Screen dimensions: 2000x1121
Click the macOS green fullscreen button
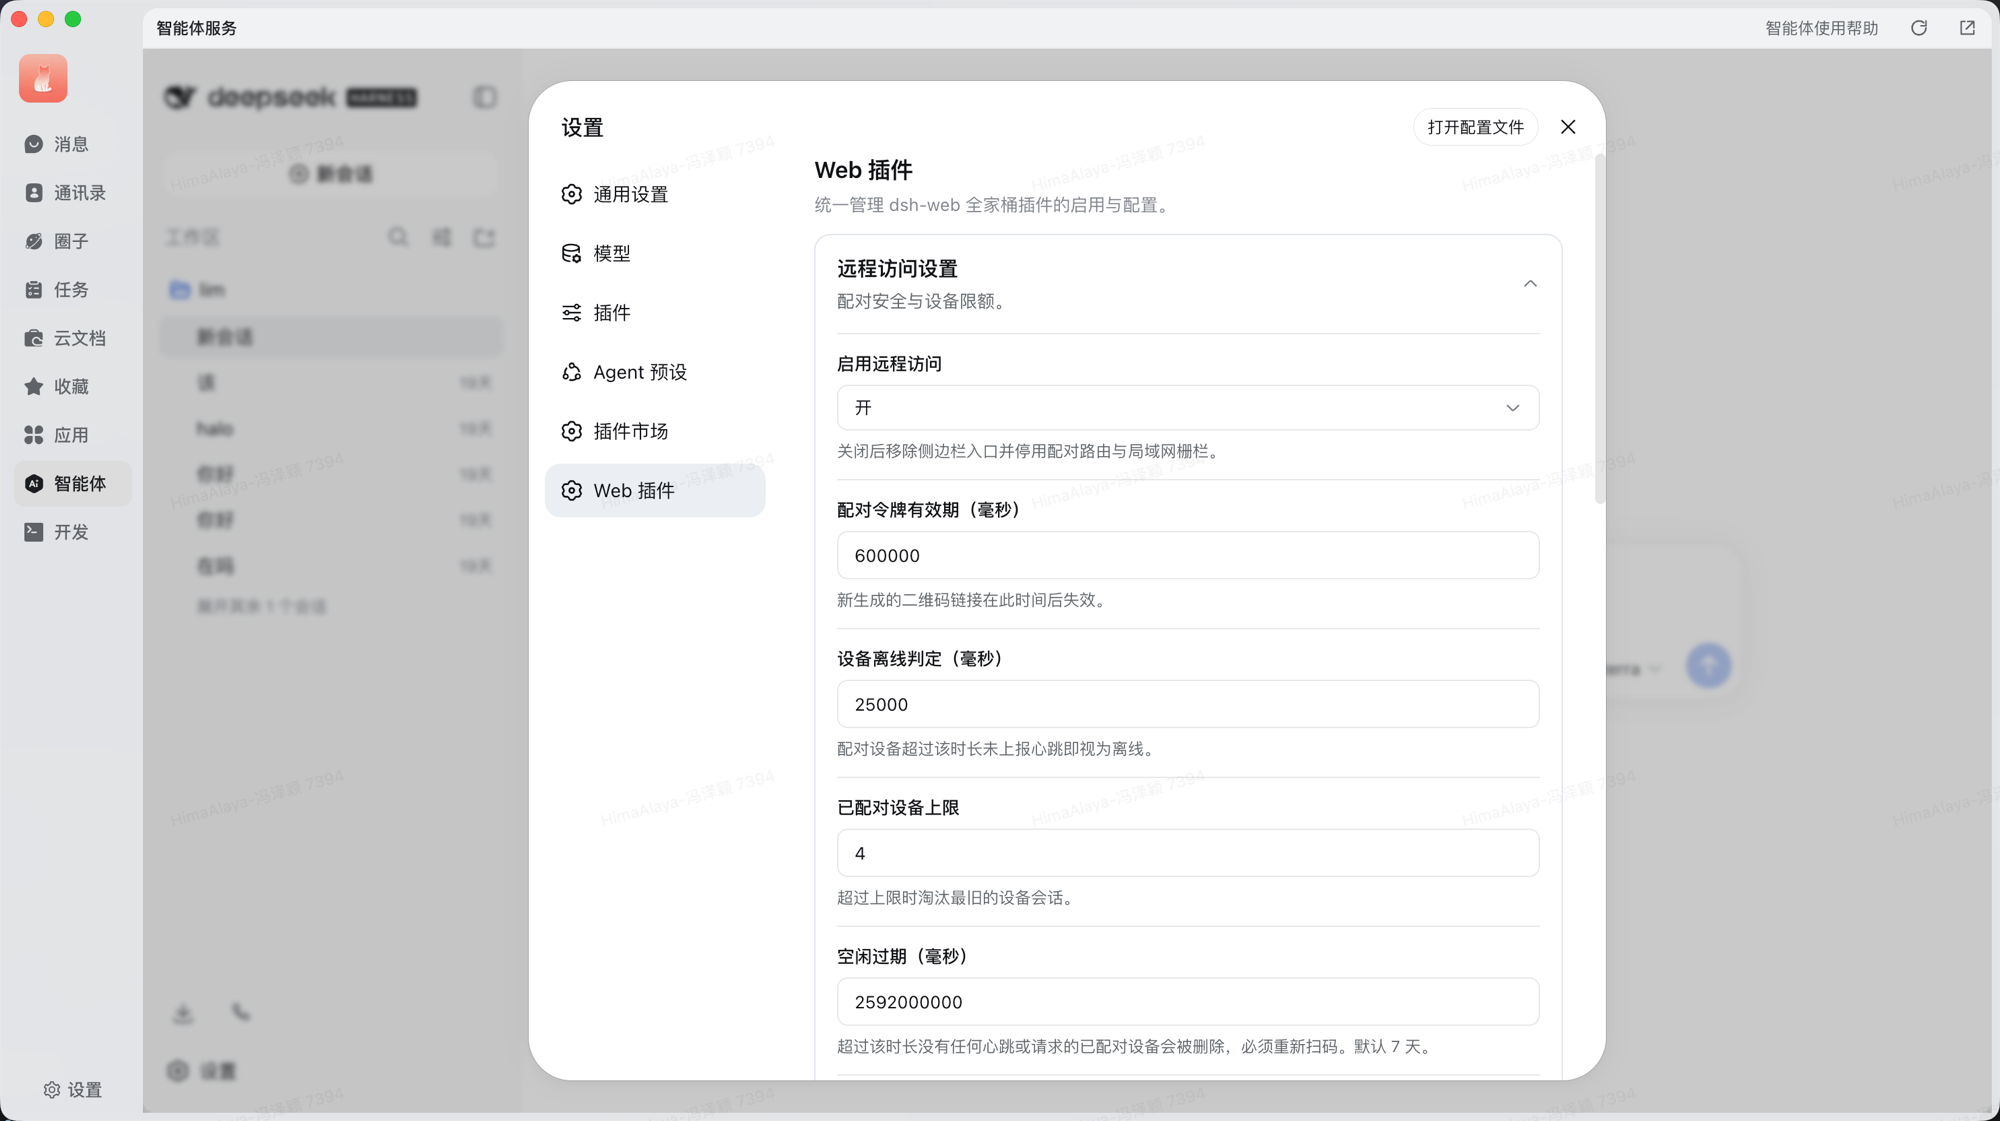tap(73, 19)
